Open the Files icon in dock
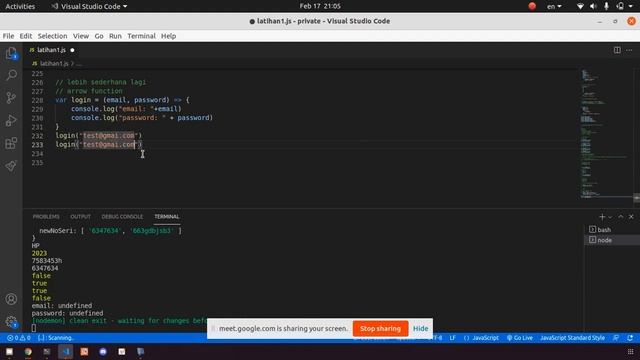Screen dimensions: 640x360 click(x=9, y=351)
